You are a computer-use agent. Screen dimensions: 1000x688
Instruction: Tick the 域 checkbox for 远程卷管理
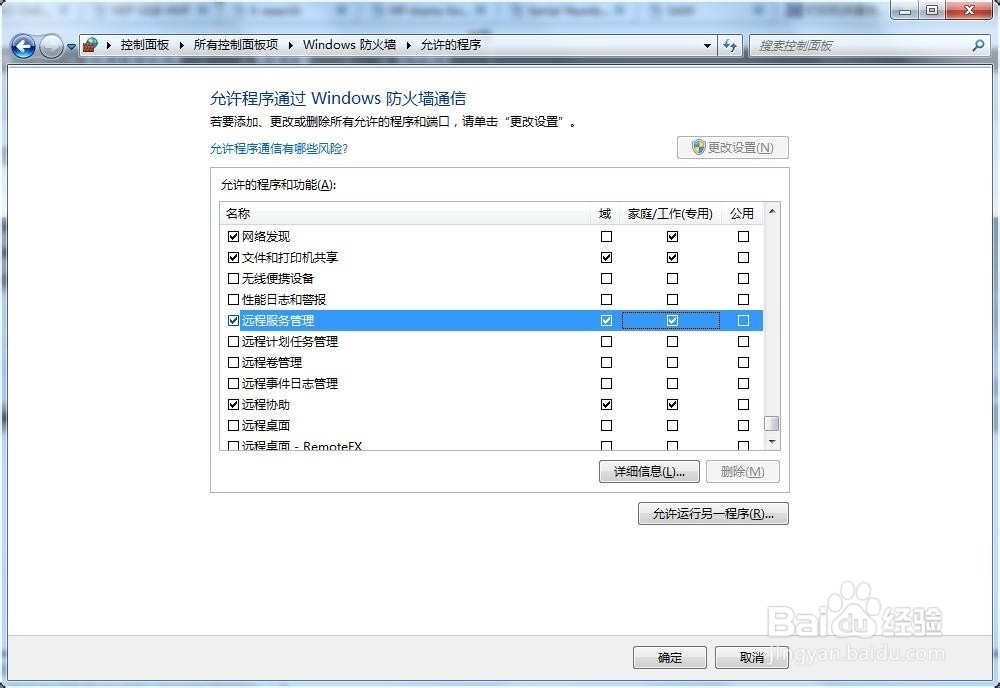[x=607, y=363]
